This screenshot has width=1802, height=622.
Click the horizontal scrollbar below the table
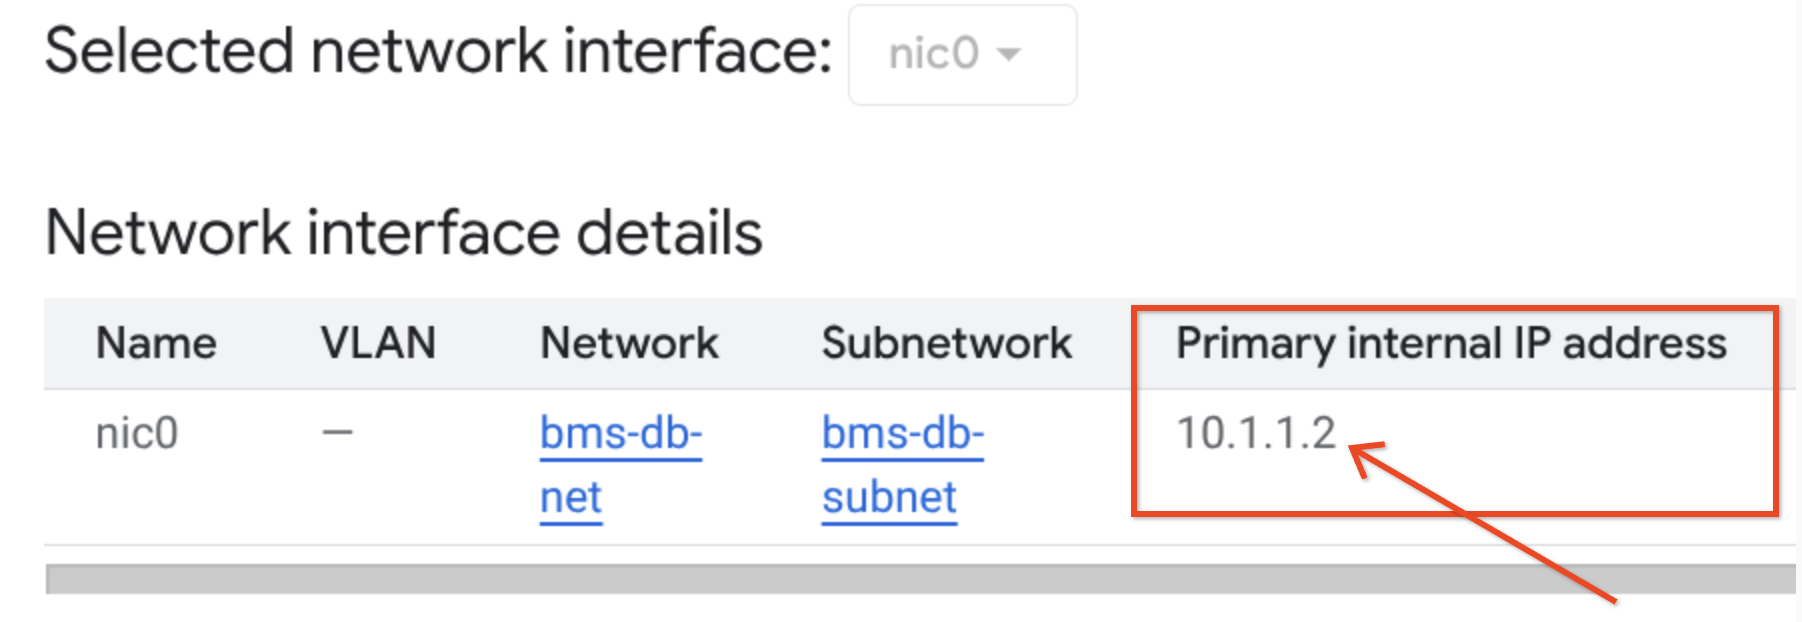(x=900, y=580)
